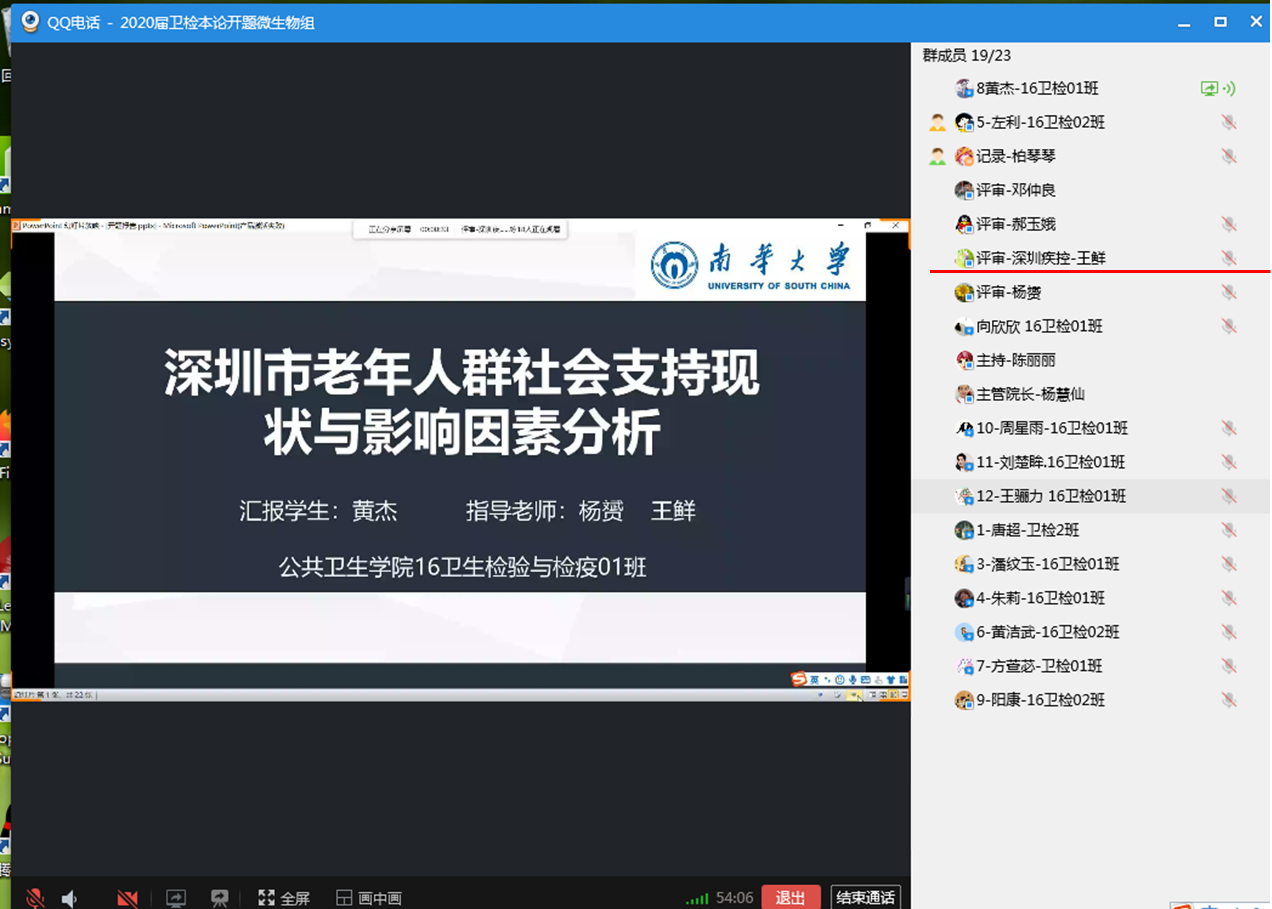The height and width of the screenshot is (909, 1272).
Task: End the call with 结束通话
Action: click(866, 897)
